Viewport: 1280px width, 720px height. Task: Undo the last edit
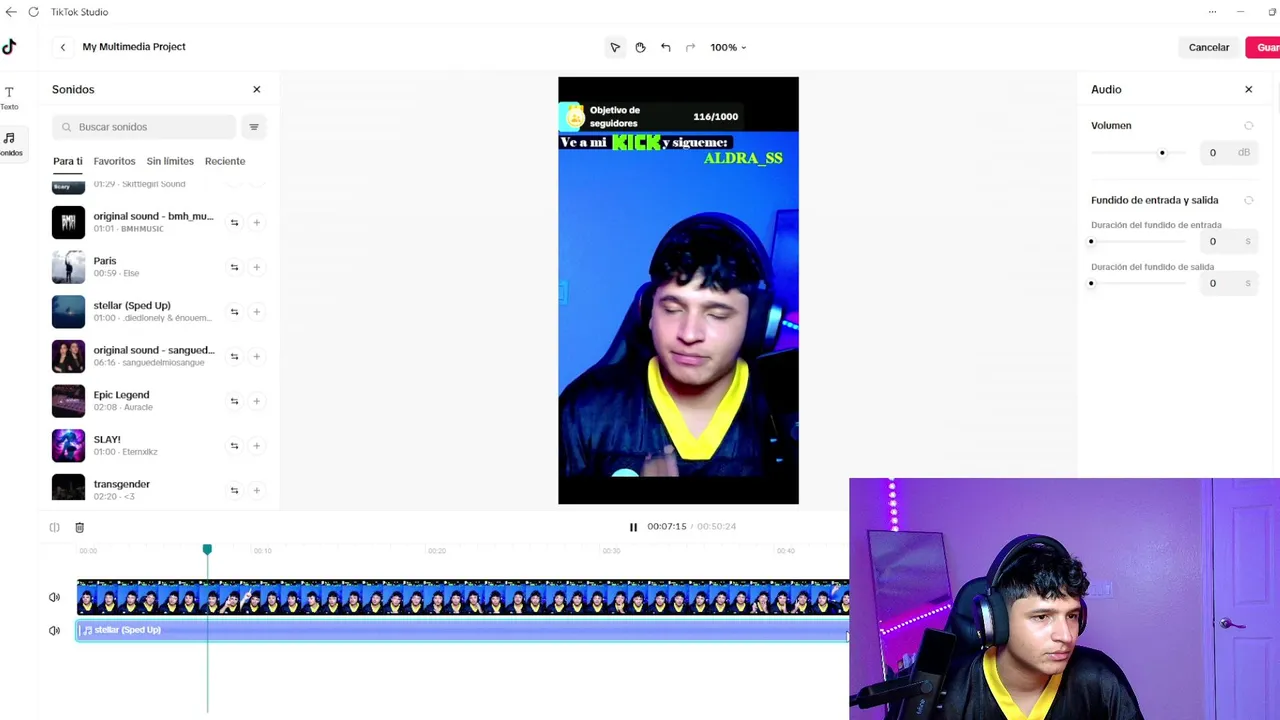point(665,47)
